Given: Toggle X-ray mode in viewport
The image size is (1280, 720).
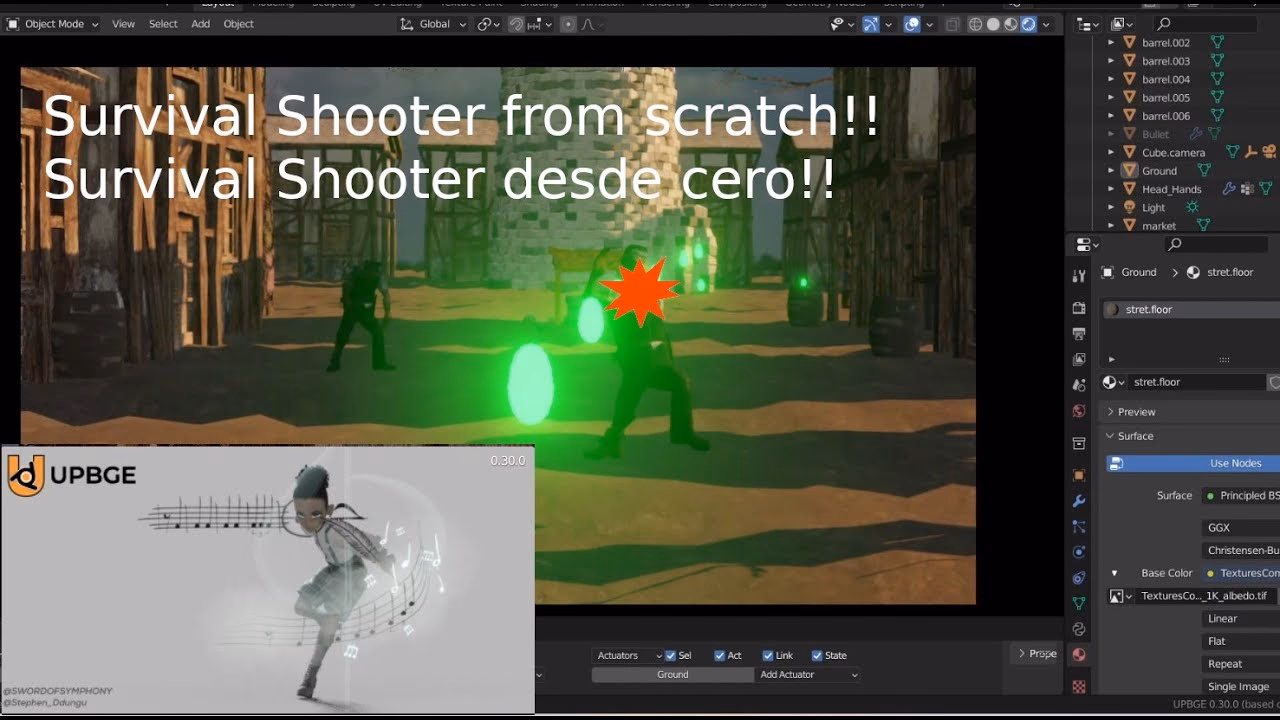Looking at the screenshot, I should [x=952, y=24].
